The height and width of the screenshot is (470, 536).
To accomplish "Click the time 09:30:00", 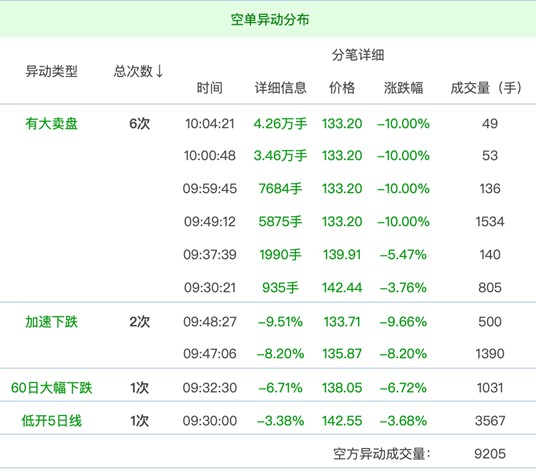I will tap(210, 420).
